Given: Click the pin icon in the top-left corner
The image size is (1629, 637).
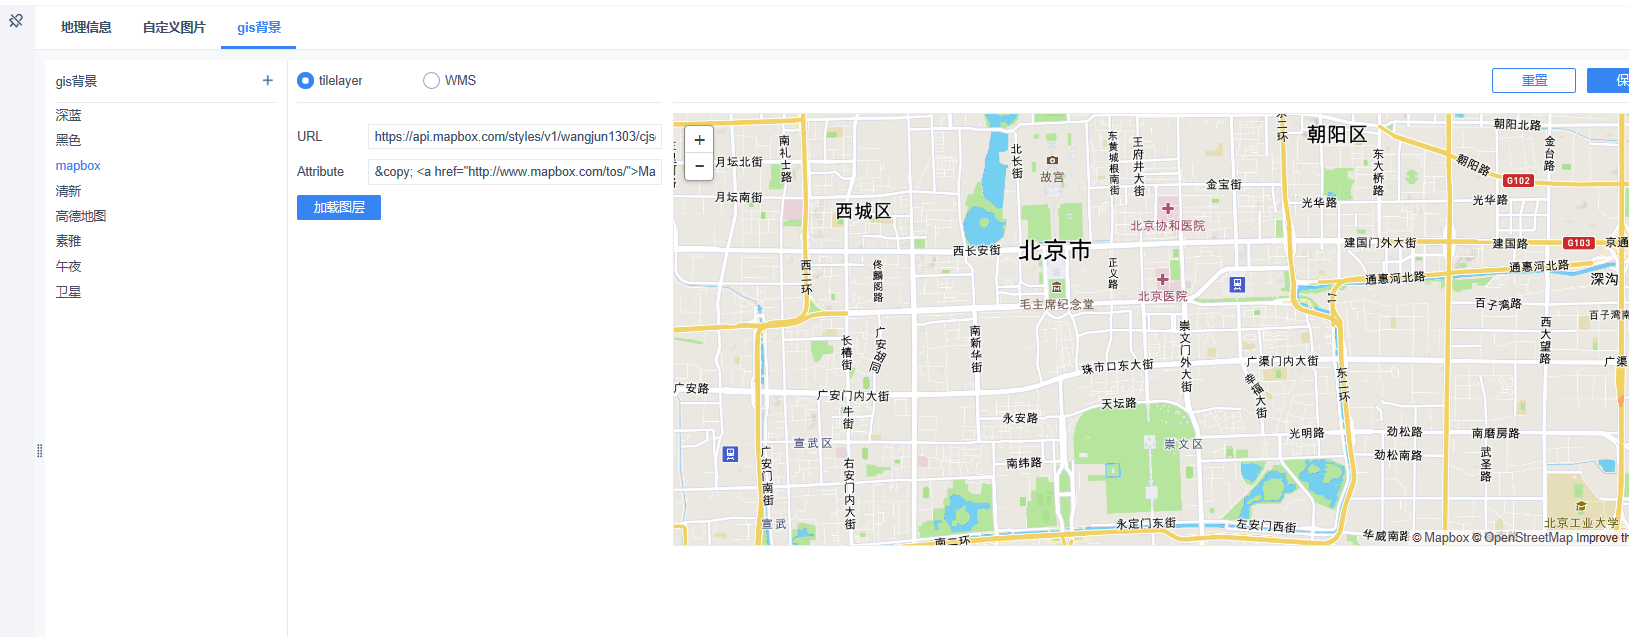Looking at the screenshot, I should [16, 20].
